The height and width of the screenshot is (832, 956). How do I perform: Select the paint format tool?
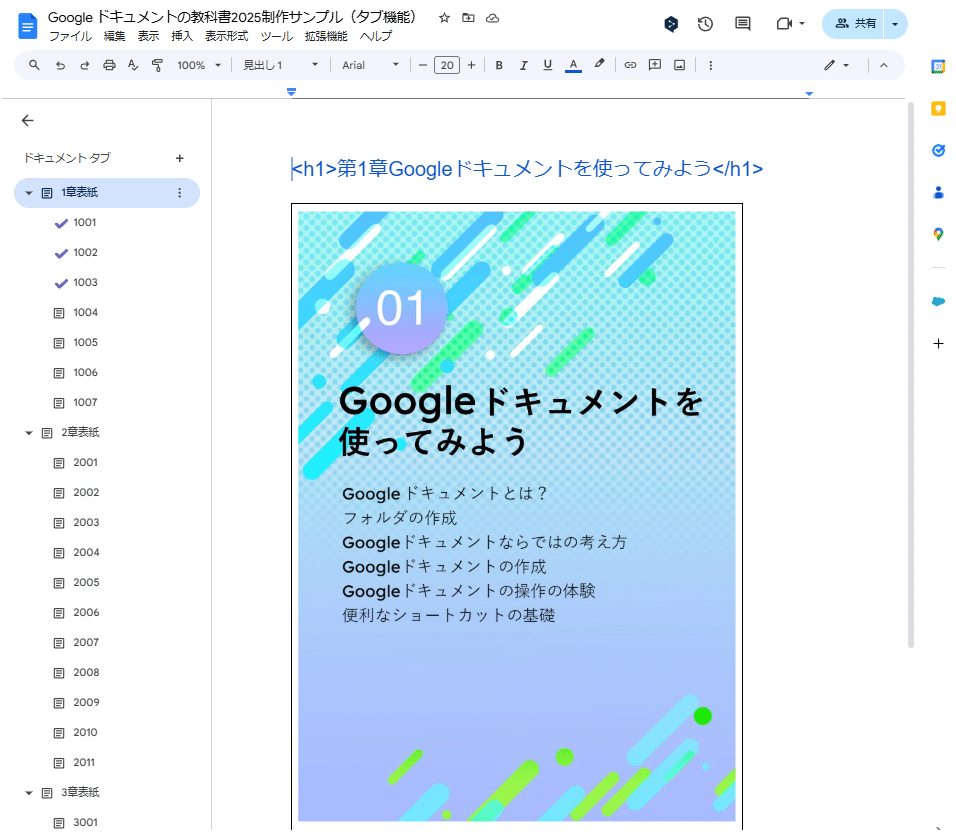(157, 64)
